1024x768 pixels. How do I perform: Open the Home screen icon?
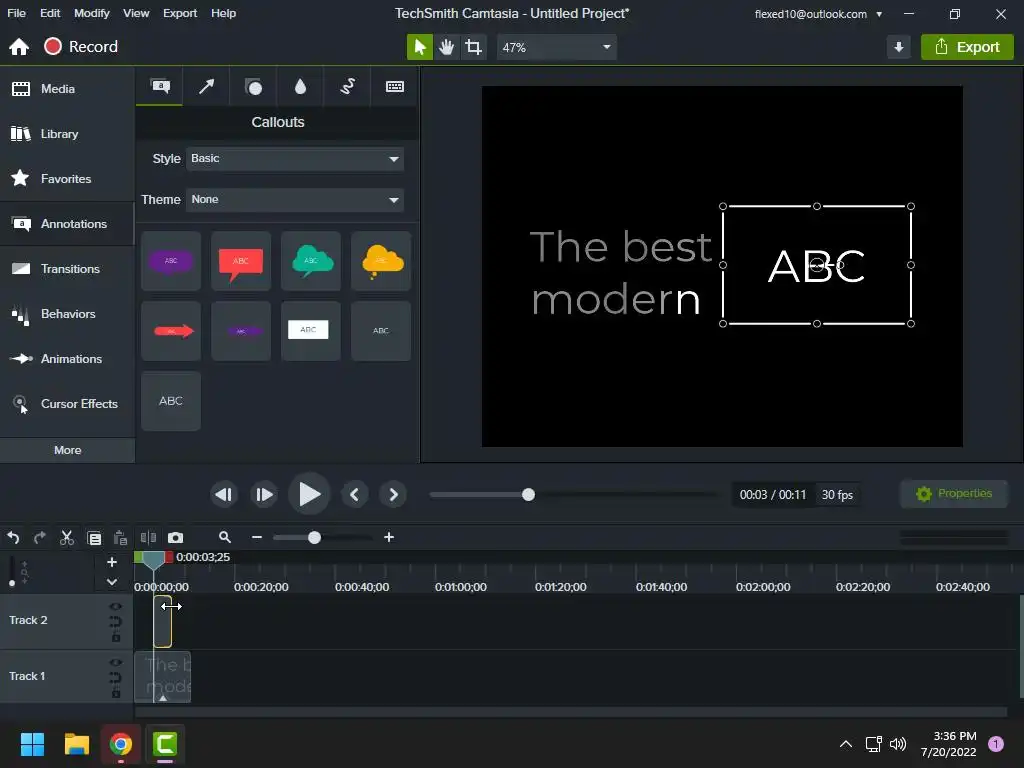19,47
